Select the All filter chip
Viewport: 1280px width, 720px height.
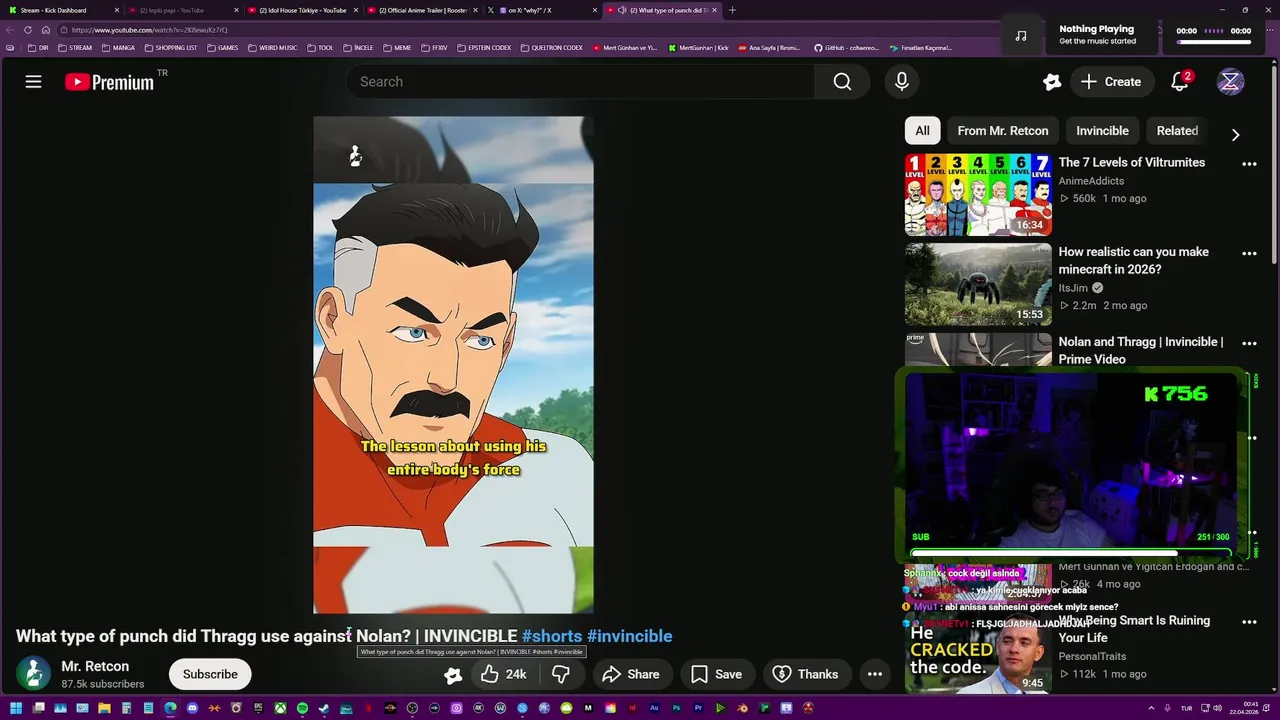(922, 131)
